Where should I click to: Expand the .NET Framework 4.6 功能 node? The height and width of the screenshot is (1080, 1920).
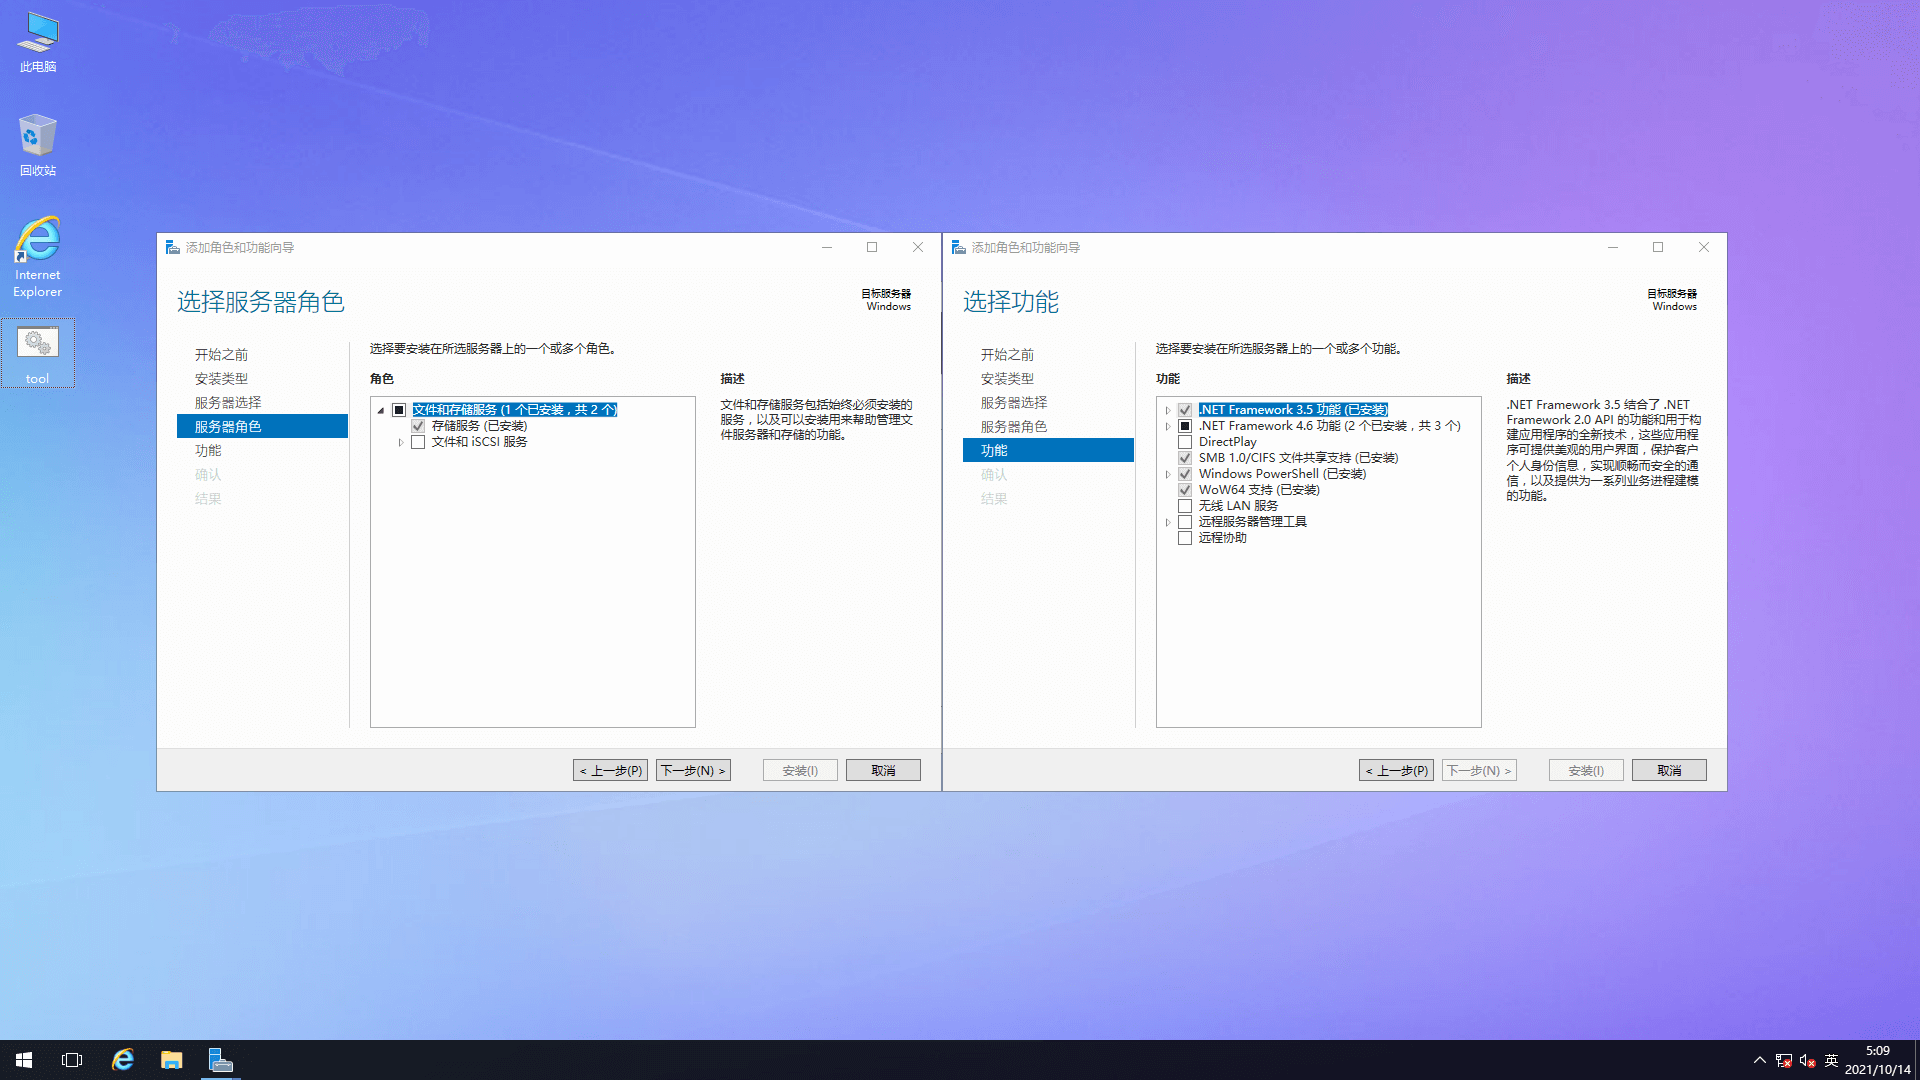(x=1167, y=426)
